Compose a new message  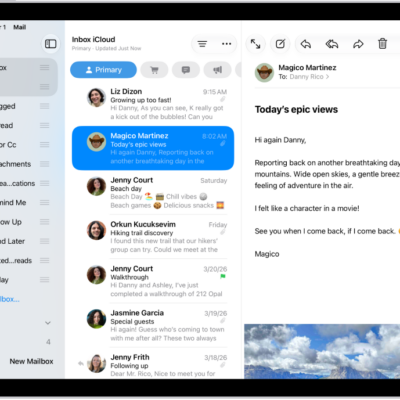click(280, 44)
